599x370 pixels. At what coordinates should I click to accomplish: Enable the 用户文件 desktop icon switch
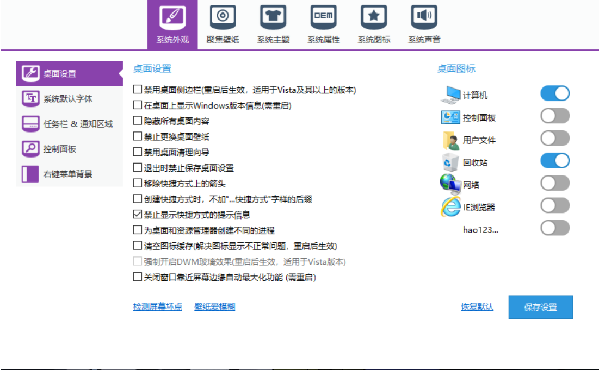[555, 138]
